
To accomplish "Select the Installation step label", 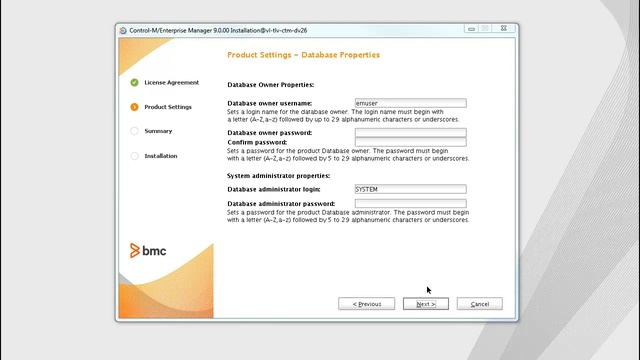I will (x=161, y=156).
